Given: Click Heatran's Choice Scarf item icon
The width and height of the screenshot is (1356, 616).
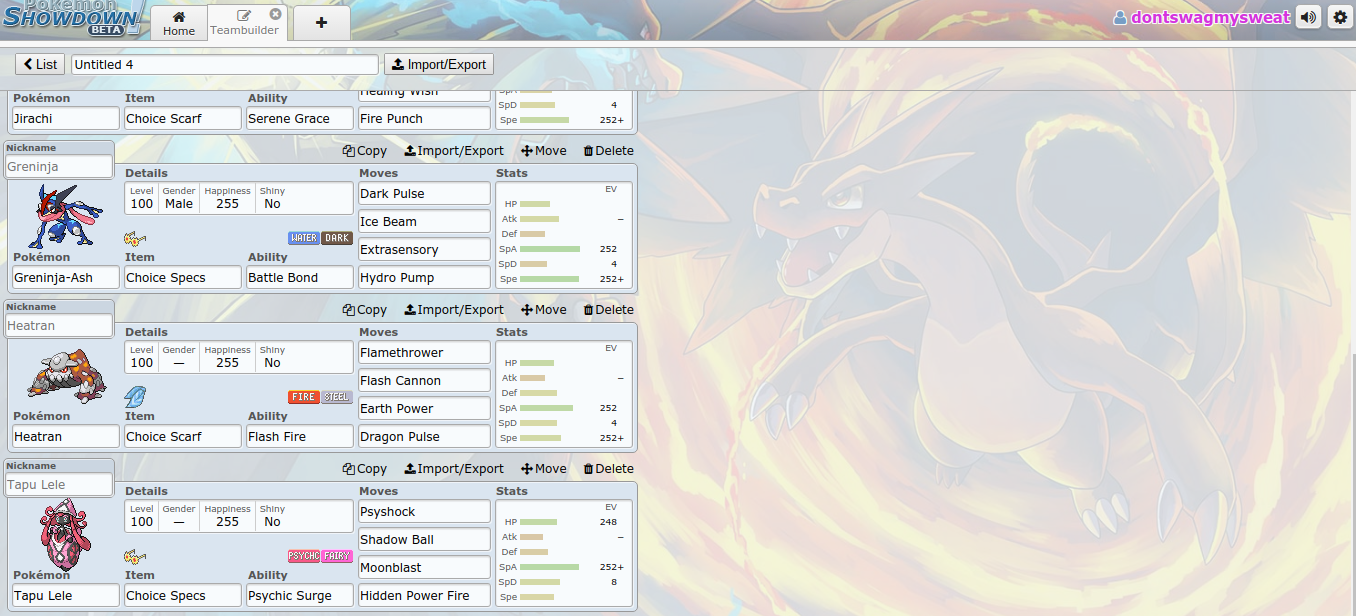Looking at the screenshot, I should 135,396.
